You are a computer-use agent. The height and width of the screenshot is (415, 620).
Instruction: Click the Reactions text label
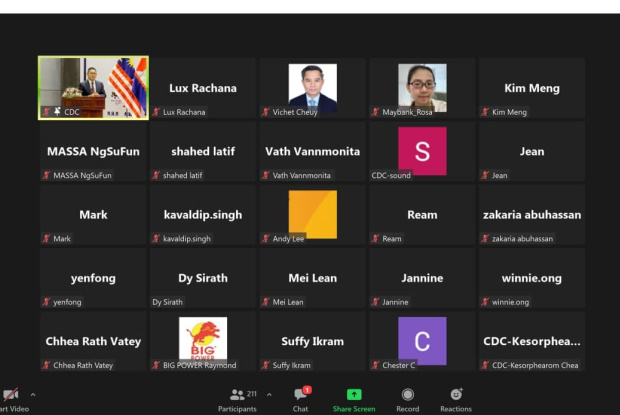tap(456, 409)
